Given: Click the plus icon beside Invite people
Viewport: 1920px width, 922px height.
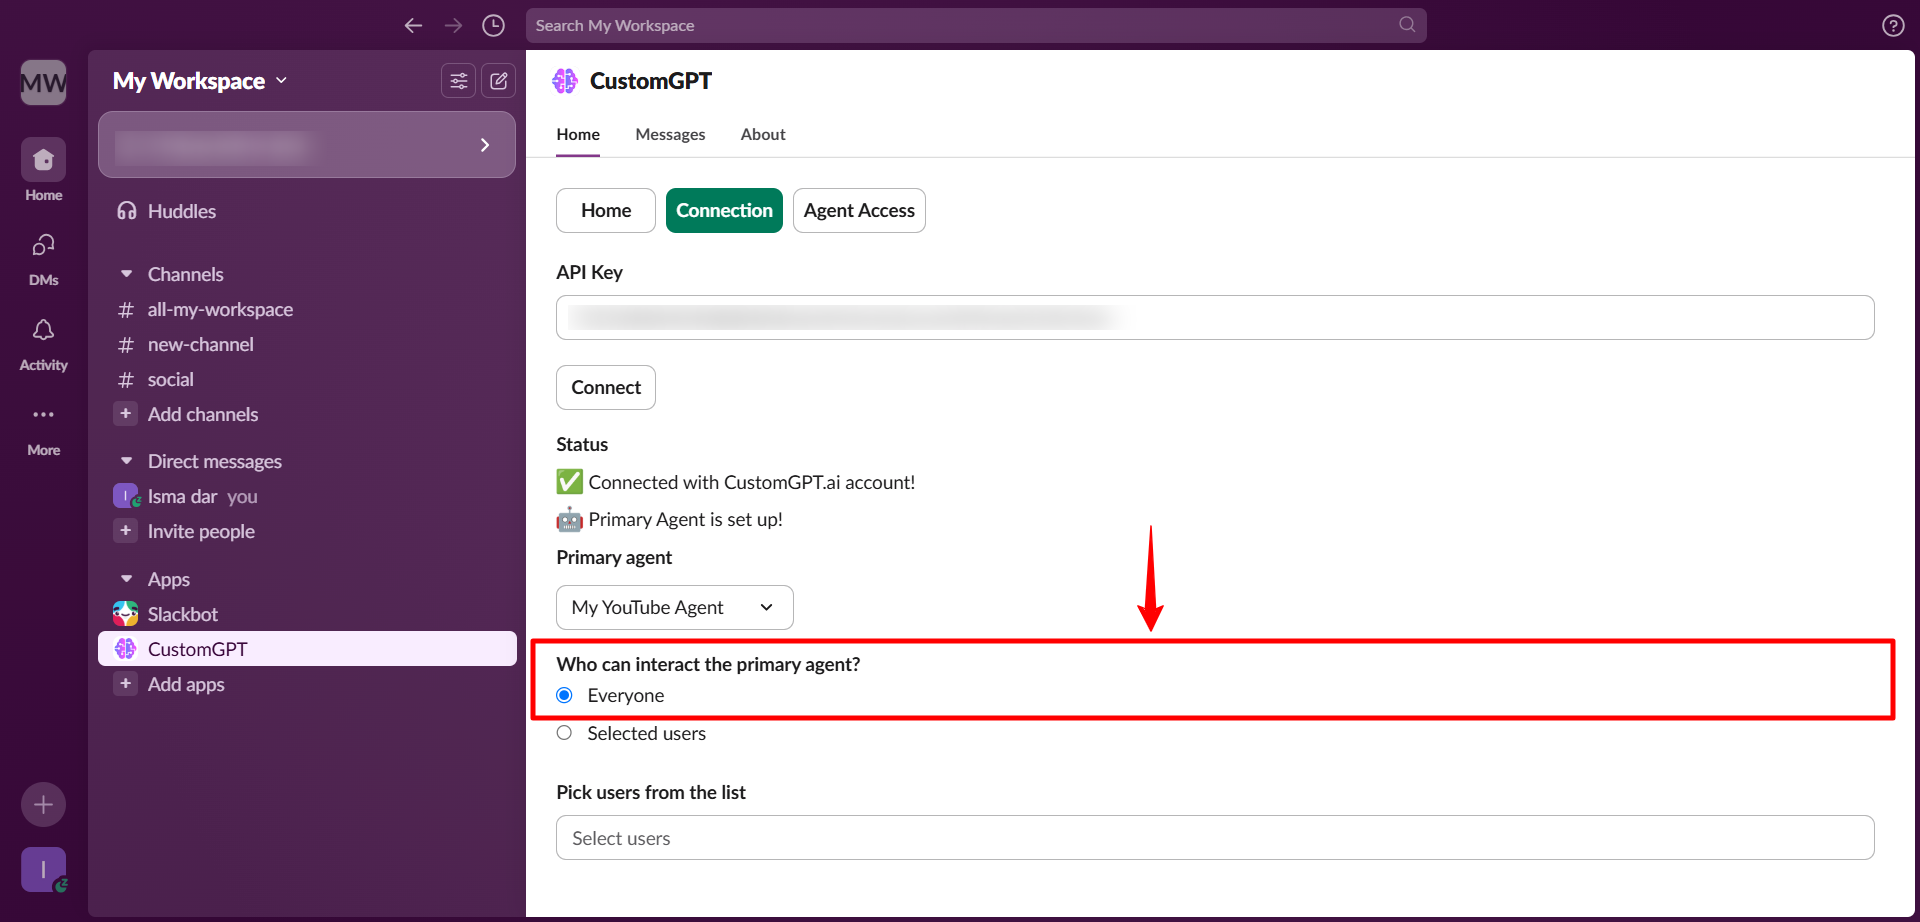Looking at the screenshot, I should click(x=126, y=531).
